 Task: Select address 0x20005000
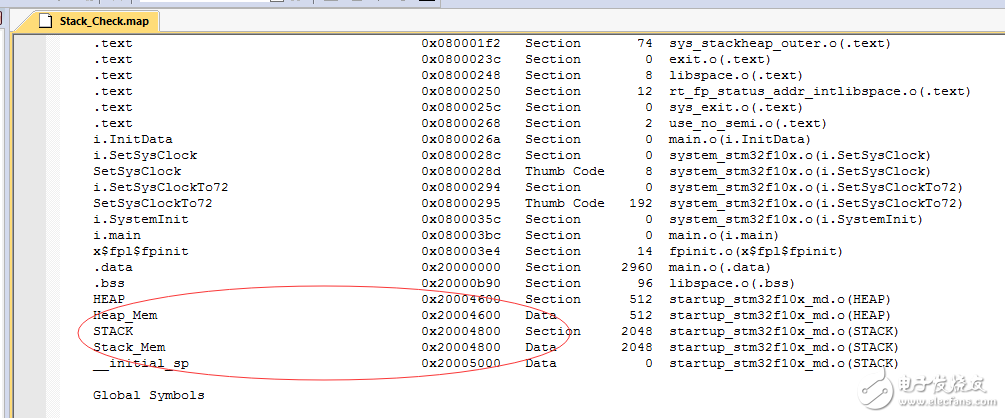tap(461, 364)
